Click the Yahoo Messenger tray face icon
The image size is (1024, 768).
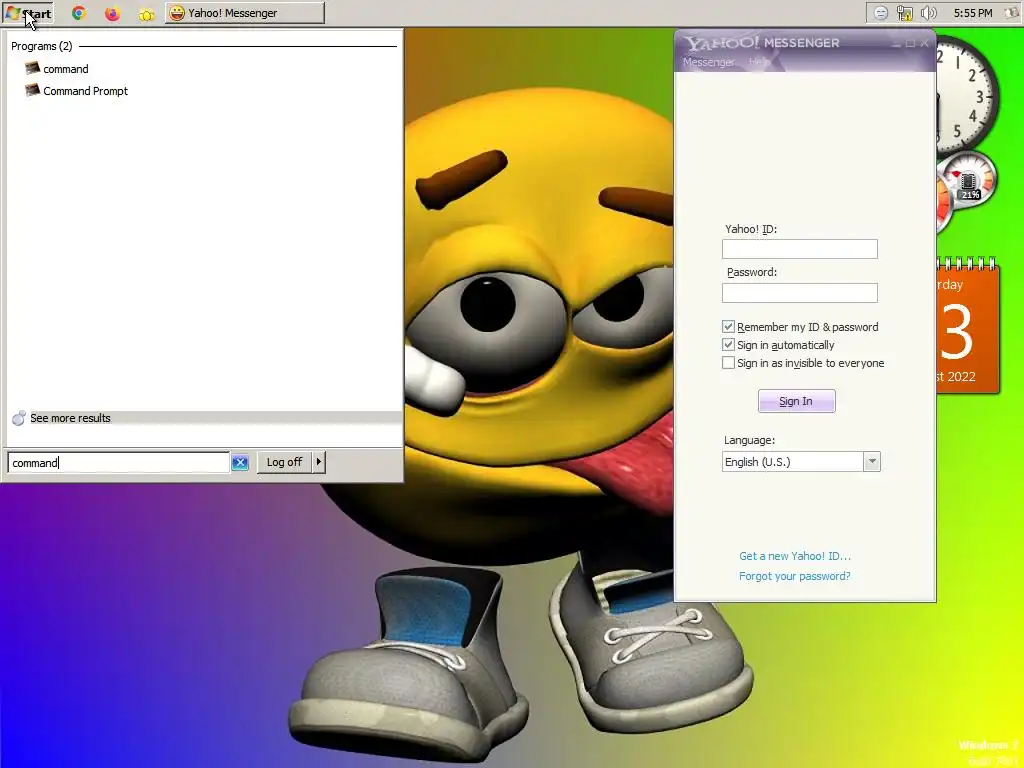[881, 13]
